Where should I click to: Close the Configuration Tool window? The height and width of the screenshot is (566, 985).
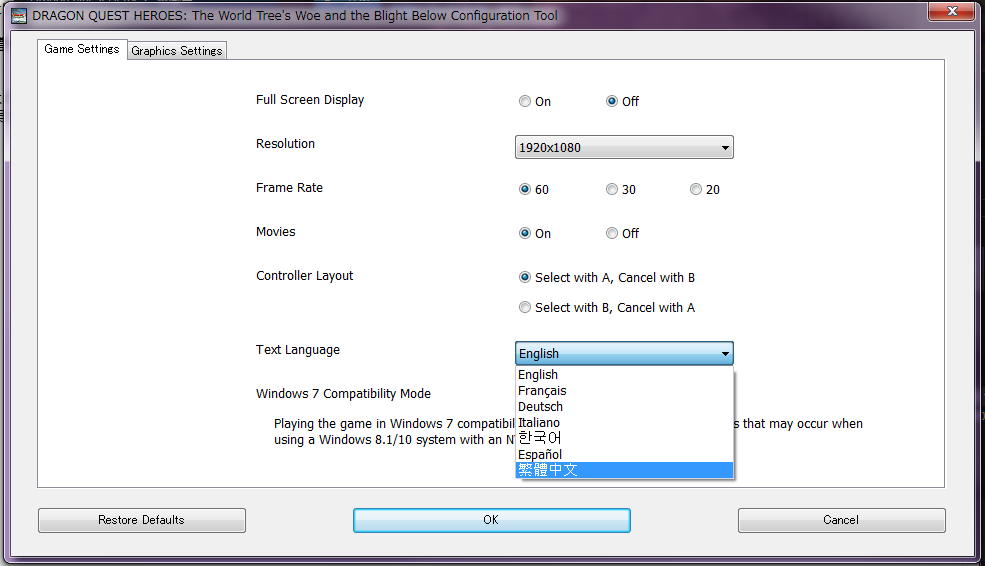(x=952, y=11)
